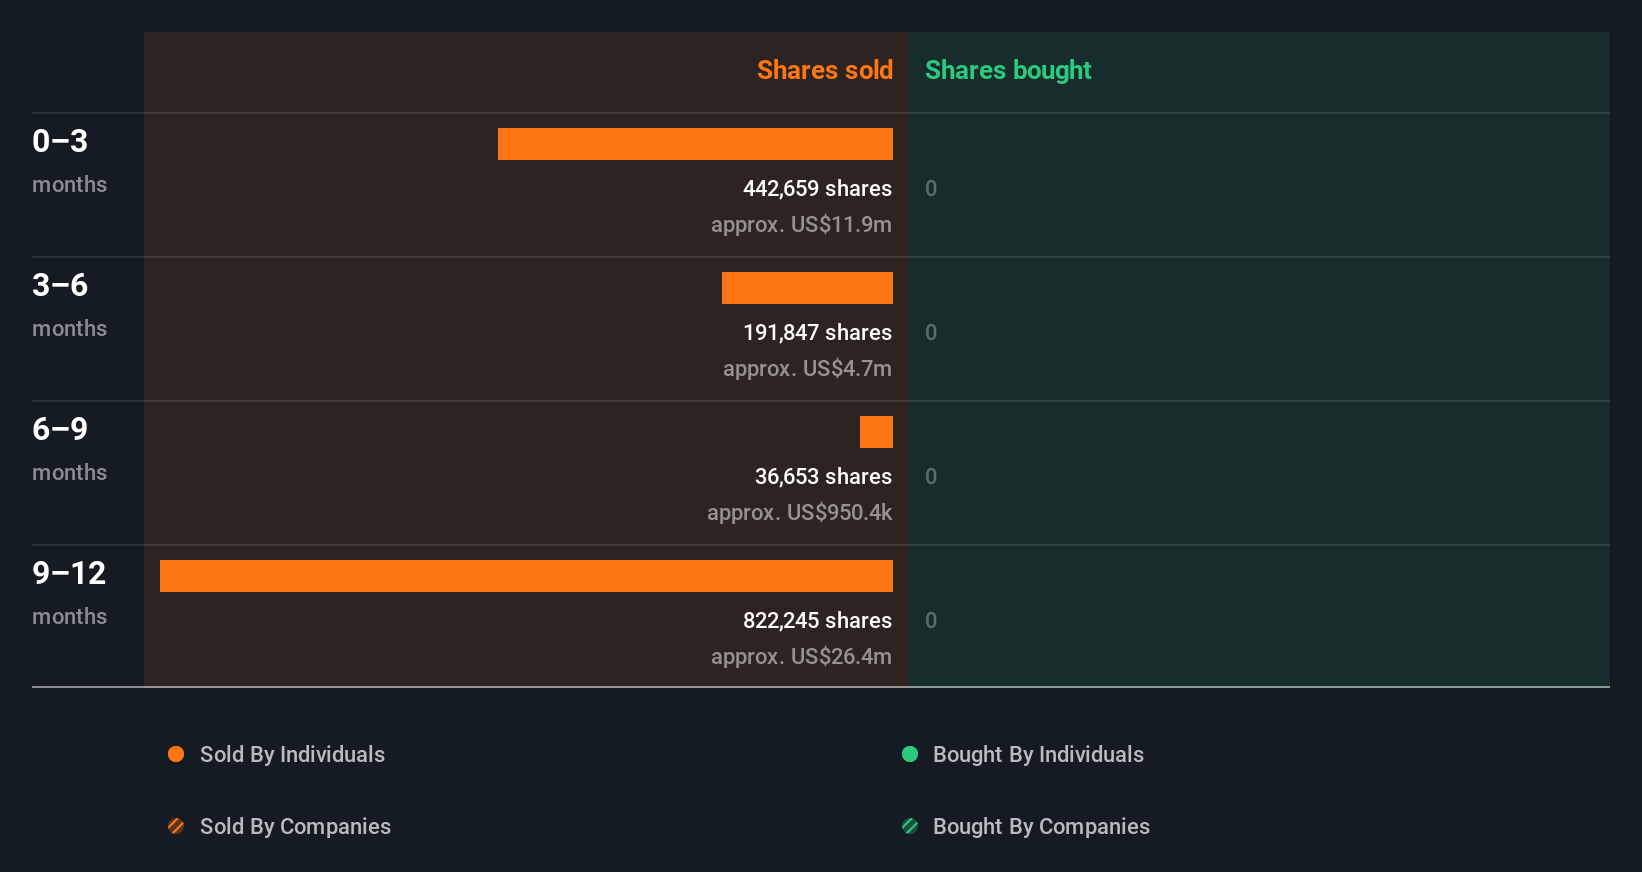This screenshot has width=1642, height=872.
Task: Click the bought 0 in 3–6 months row
Action: pyautogui.click(x=931, y=332)
